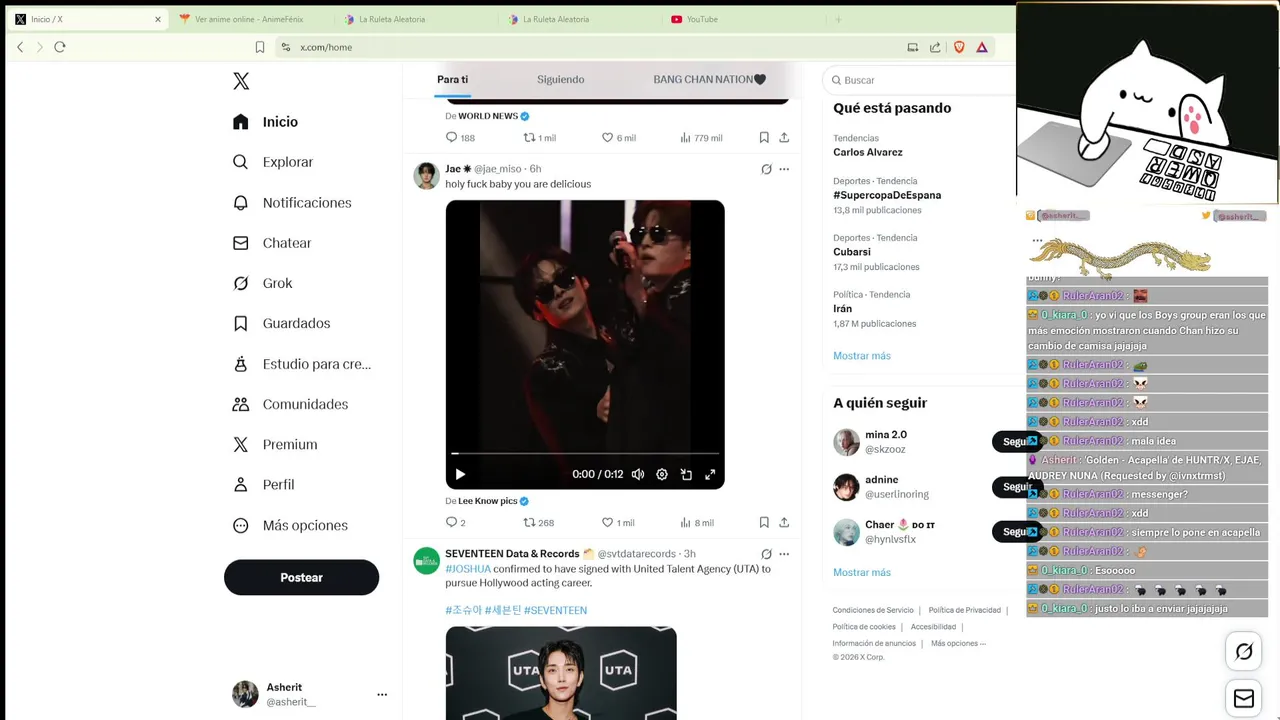Click the X logo in sidebar
The image size is (1280, 720).
tap(241, 81)
